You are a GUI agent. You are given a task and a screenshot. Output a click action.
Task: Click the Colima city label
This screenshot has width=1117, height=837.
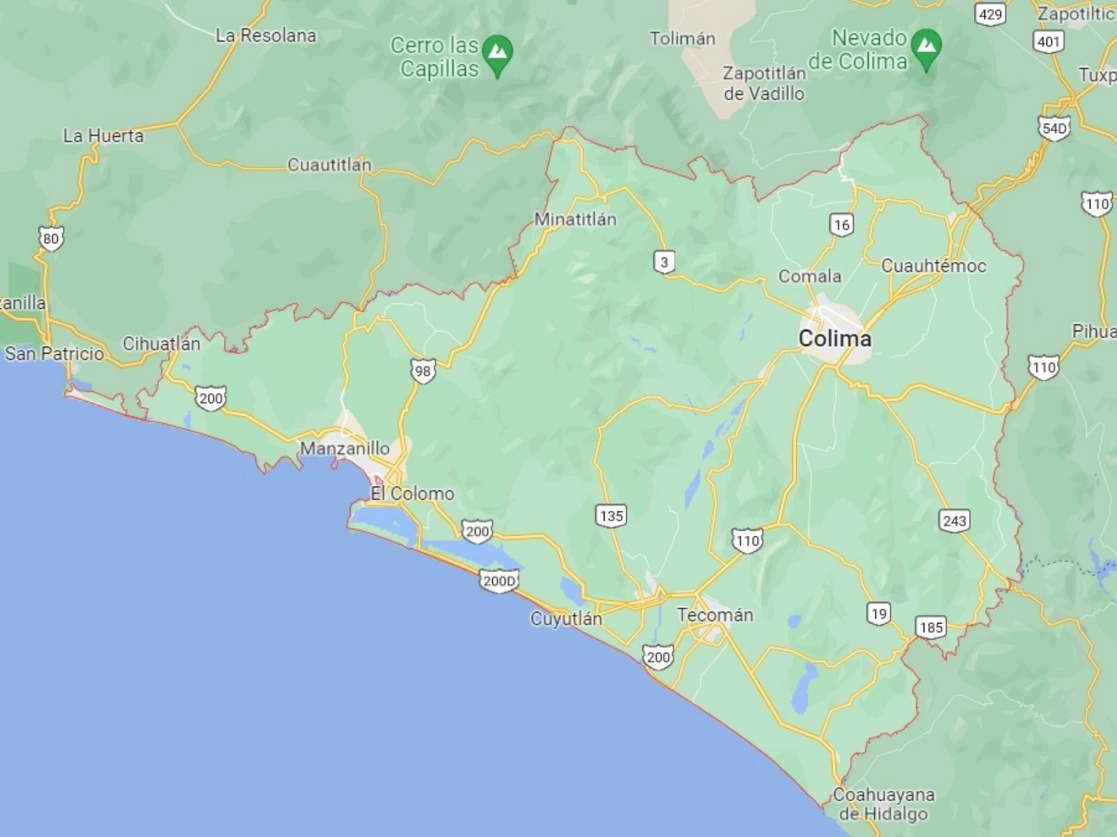(835, 338)
